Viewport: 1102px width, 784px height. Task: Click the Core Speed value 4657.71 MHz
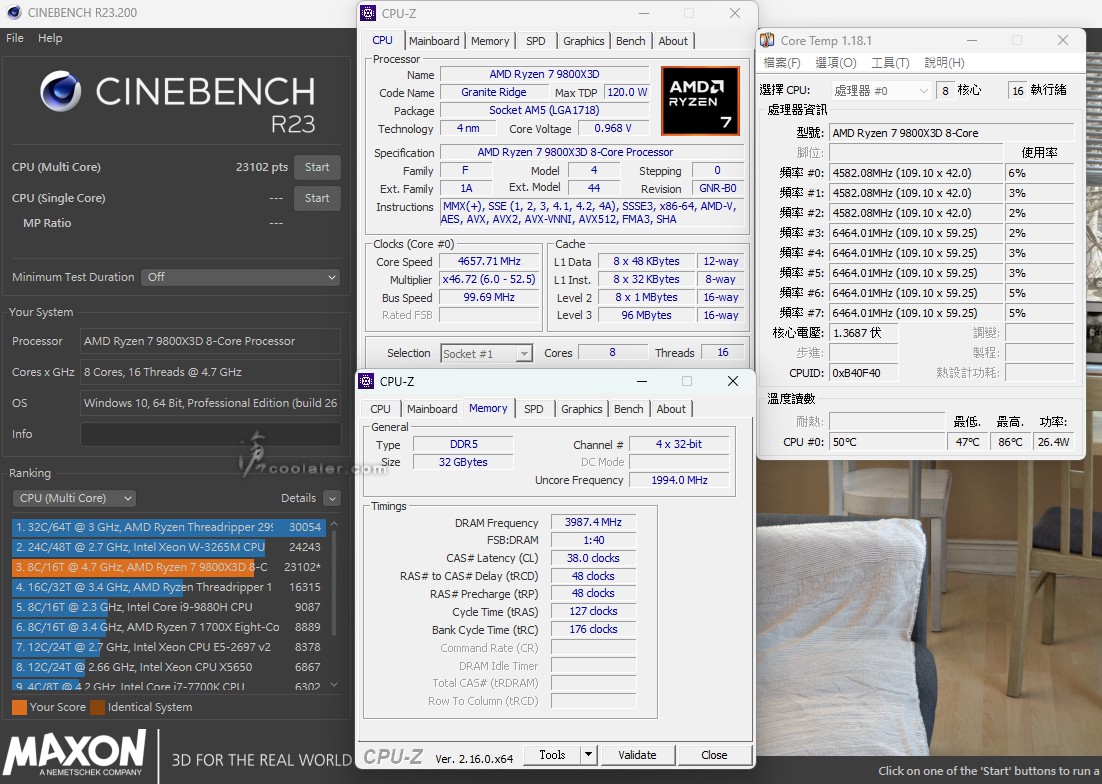point(489,261)
